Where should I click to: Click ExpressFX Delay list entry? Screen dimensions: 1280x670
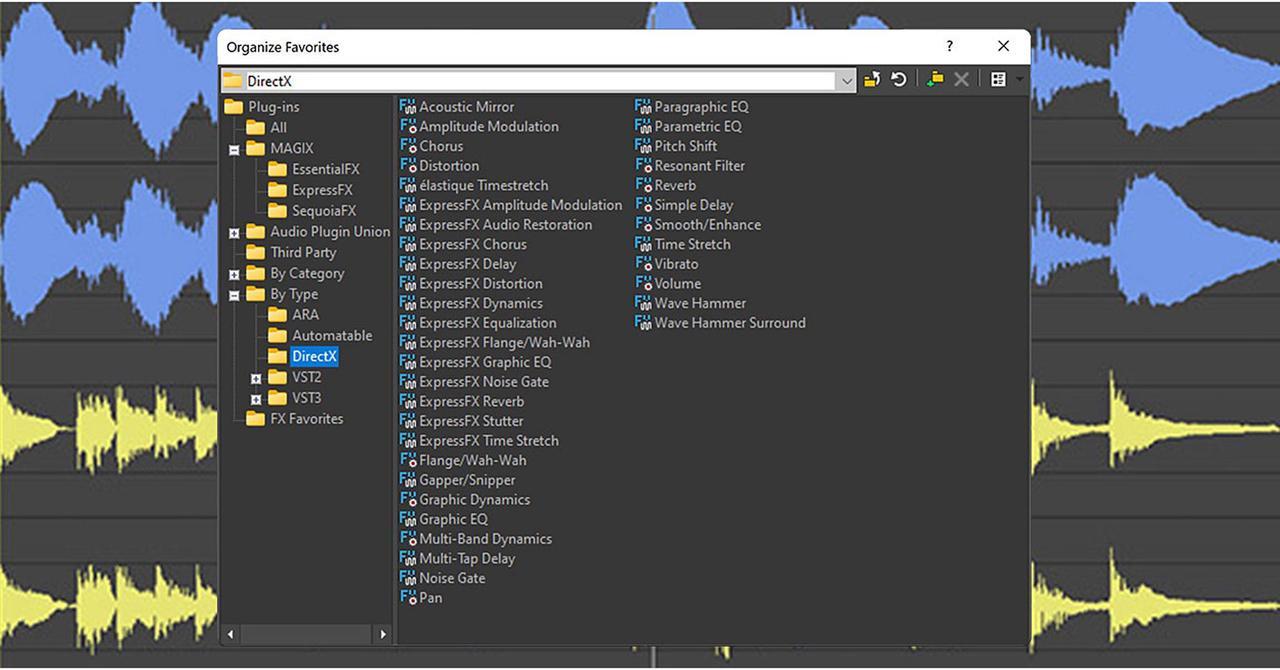[x=458, y=264]
